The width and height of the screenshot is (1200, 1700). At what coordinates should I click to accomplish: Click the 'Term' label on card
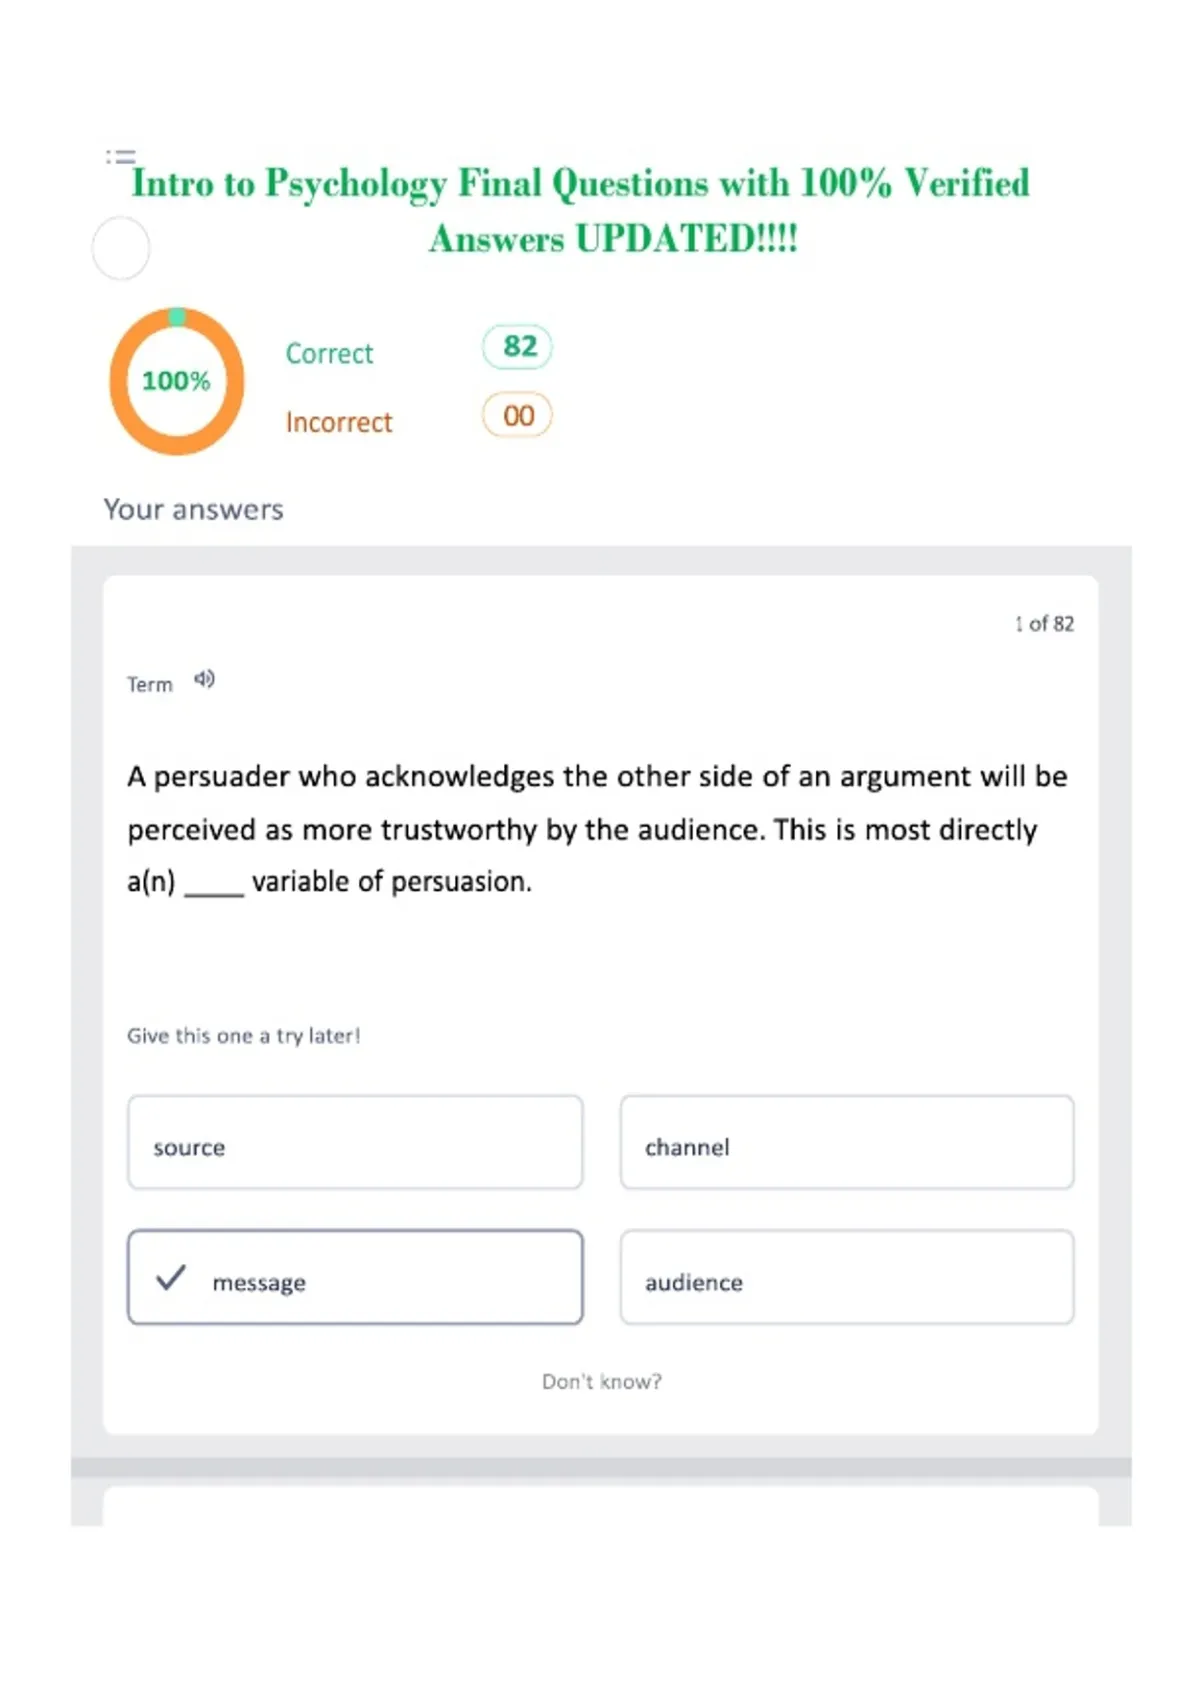point(150,685)
